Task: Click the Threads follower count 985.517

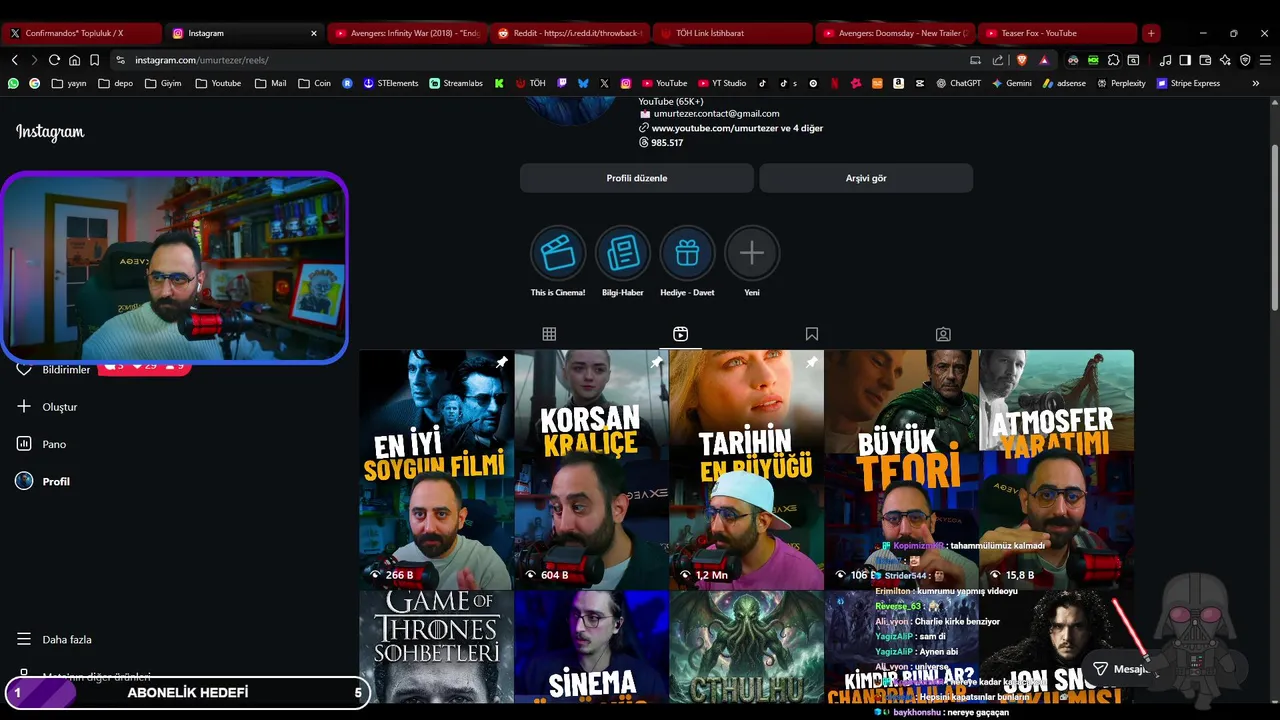Action: [x=660, y=143]
